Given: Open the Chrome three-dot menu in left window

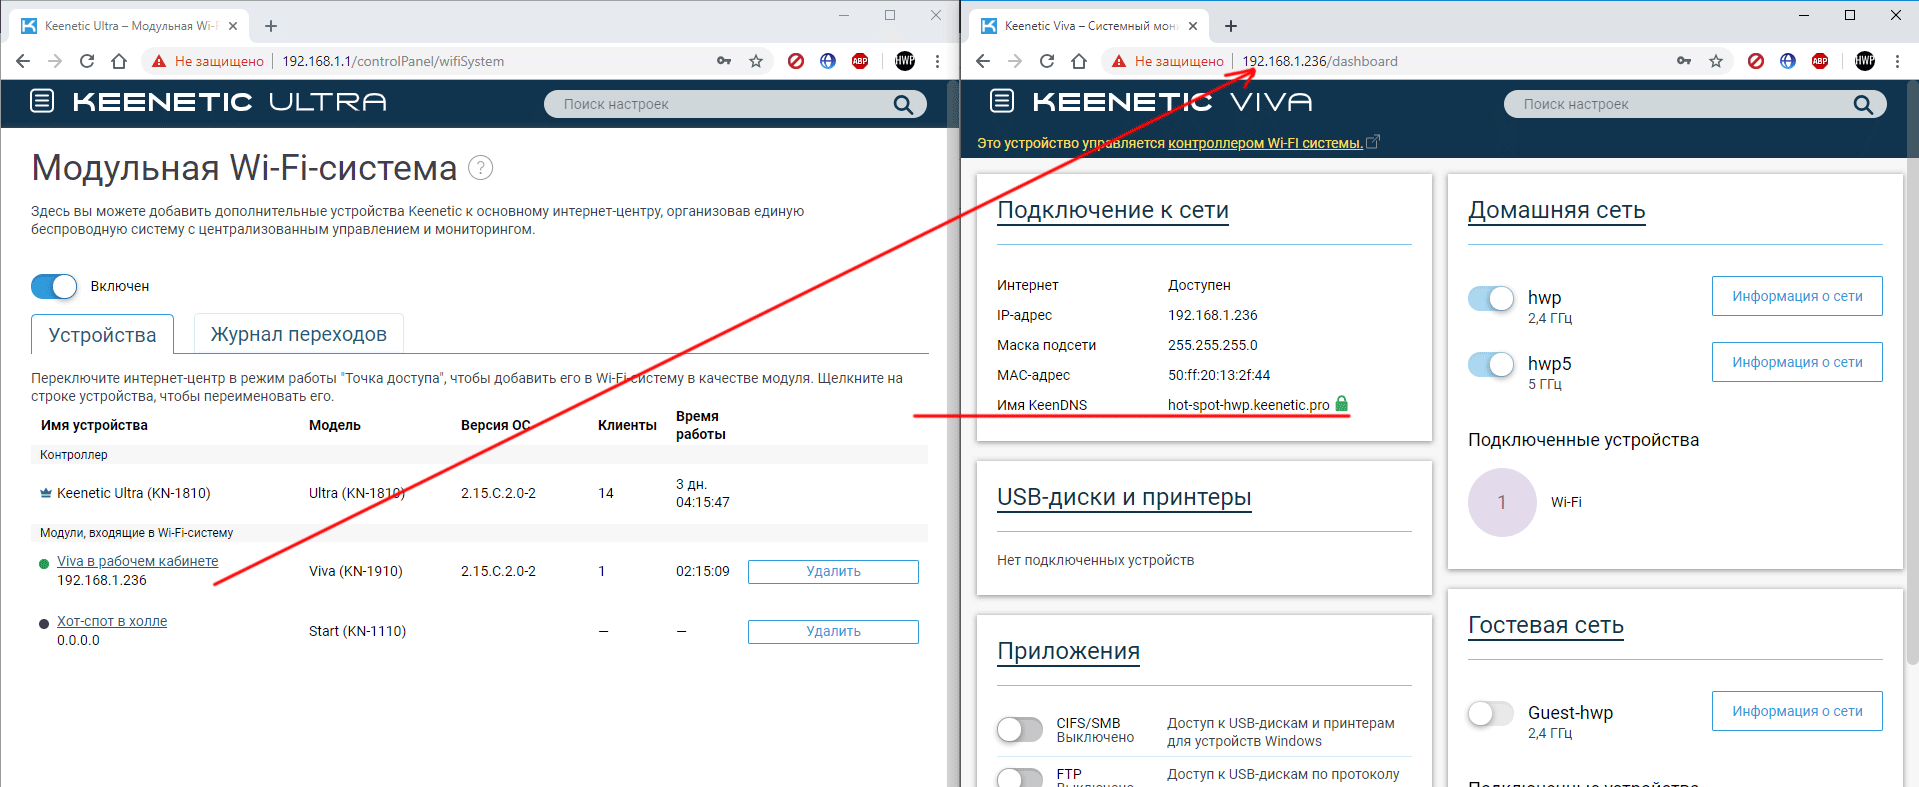Looking at the screenshot, I should pos(937,61).
